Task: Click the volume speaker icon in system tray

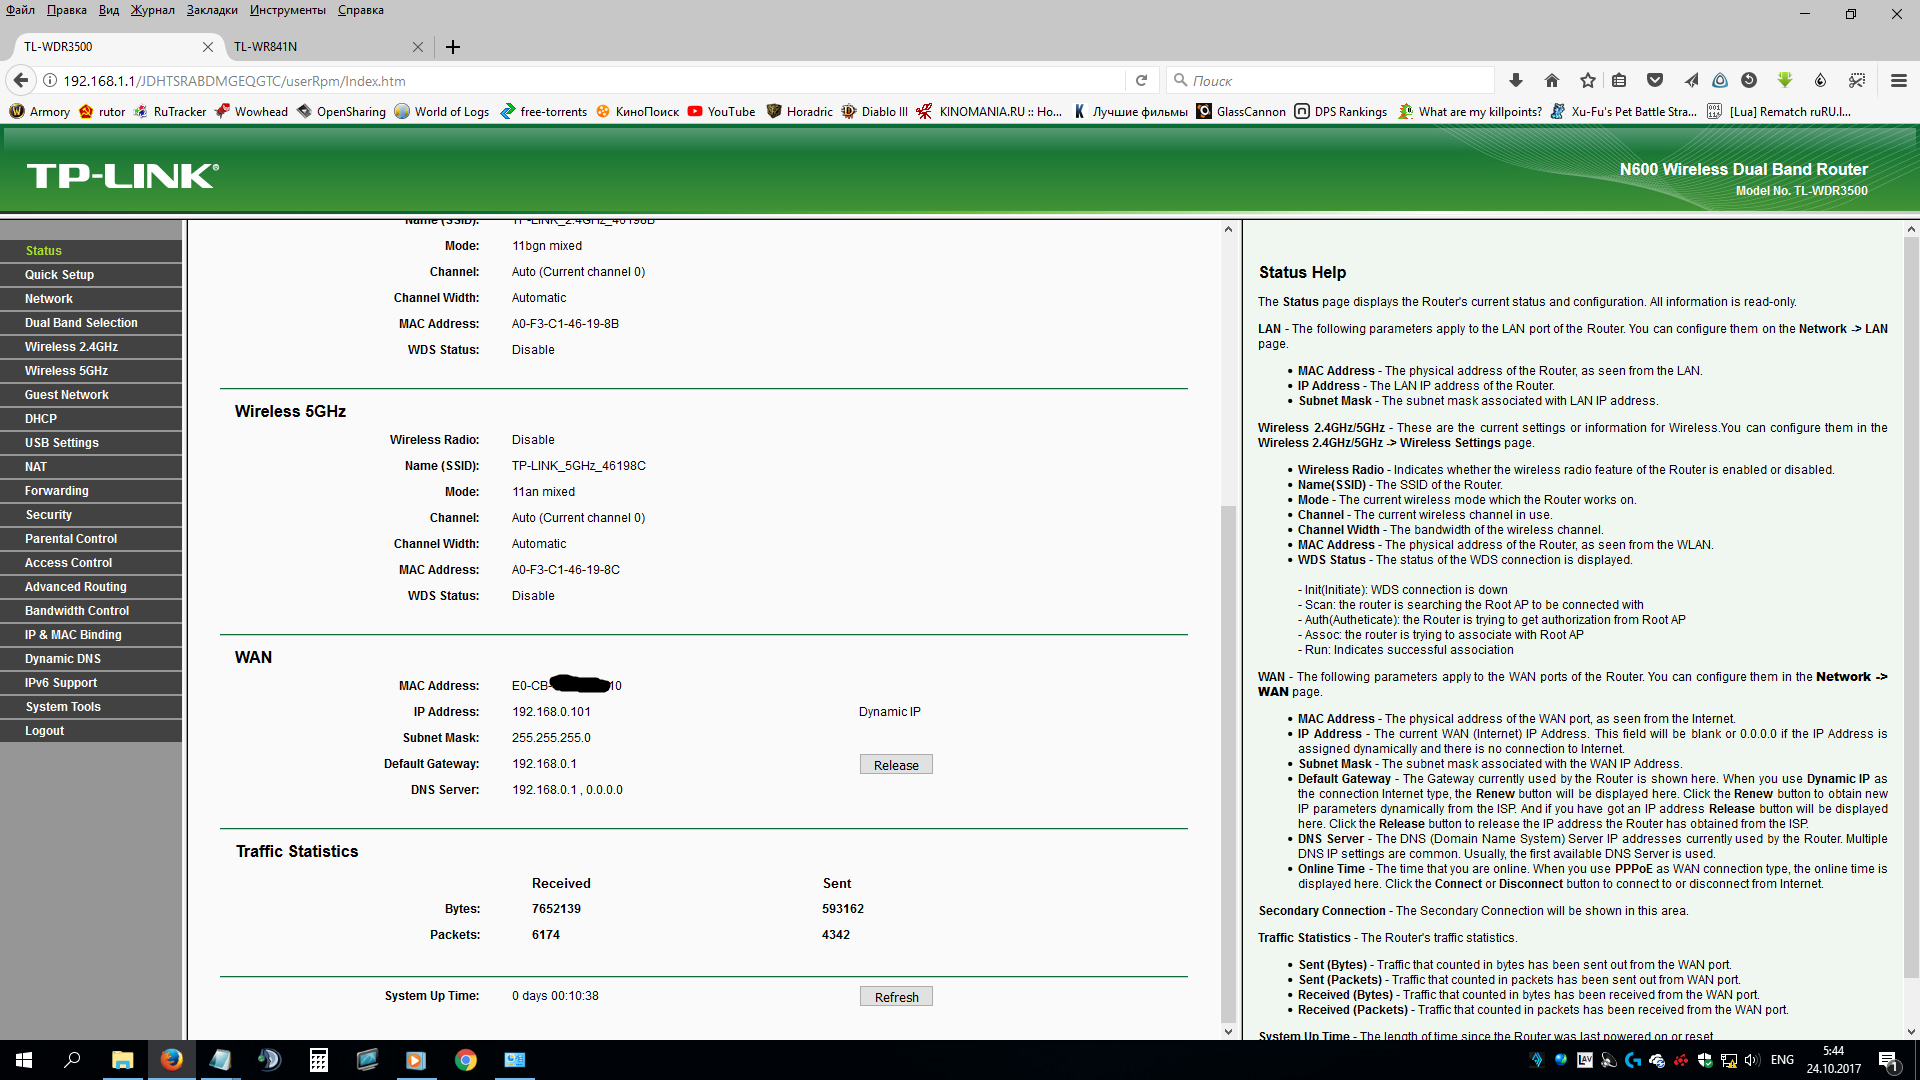Action: click(1752, 1060)
